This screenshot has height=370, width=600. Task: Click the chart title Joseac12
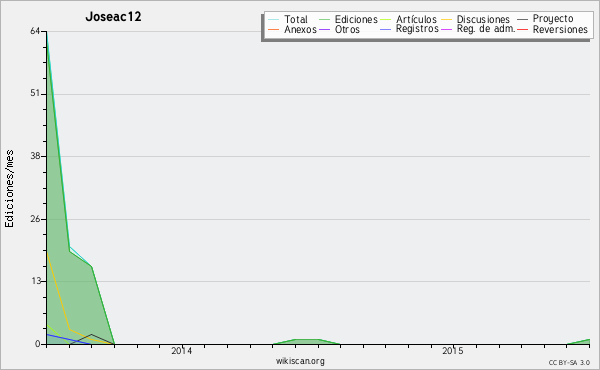point(113,16)
